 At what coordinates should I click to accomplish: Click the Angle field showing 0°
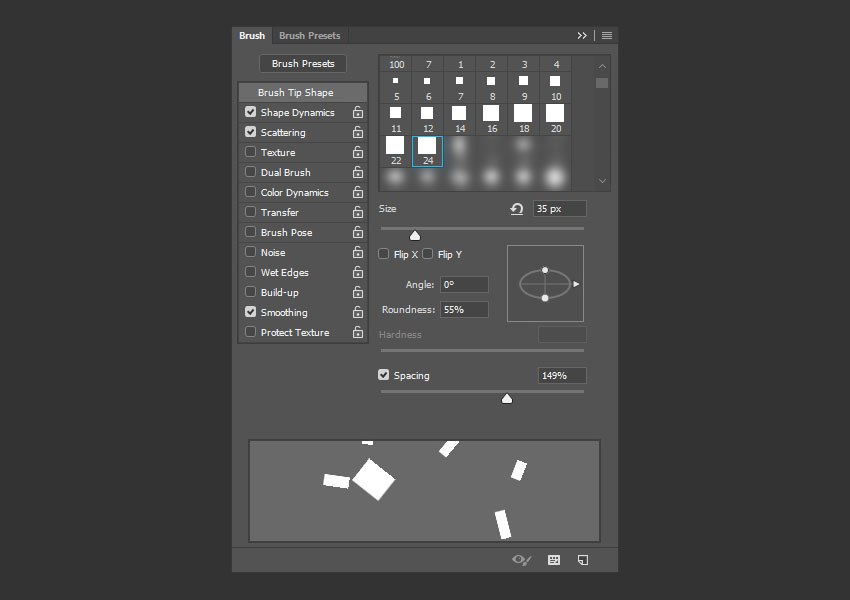[x=464, y=285]
